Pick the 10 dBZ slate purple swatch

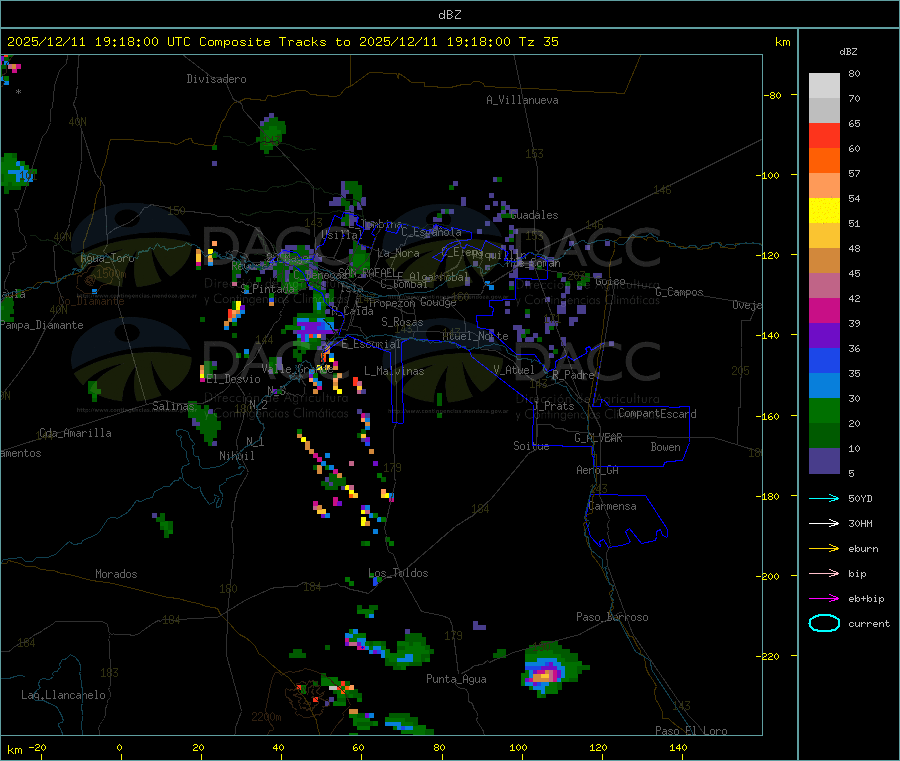coord(824,461)
